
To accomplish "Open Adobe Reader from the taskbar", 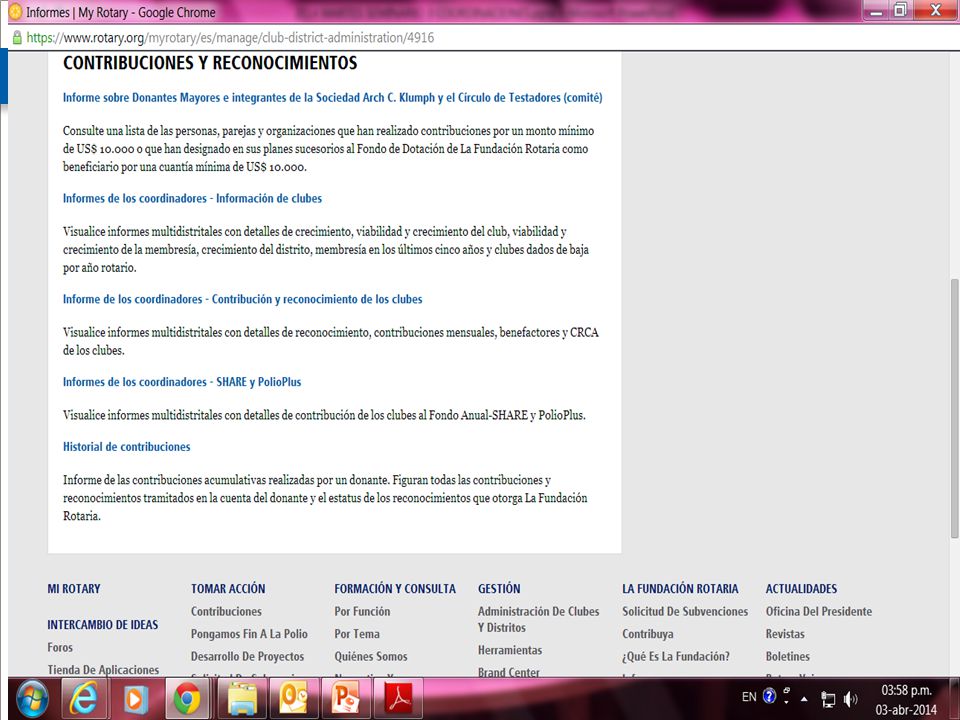I will [398, 699].
